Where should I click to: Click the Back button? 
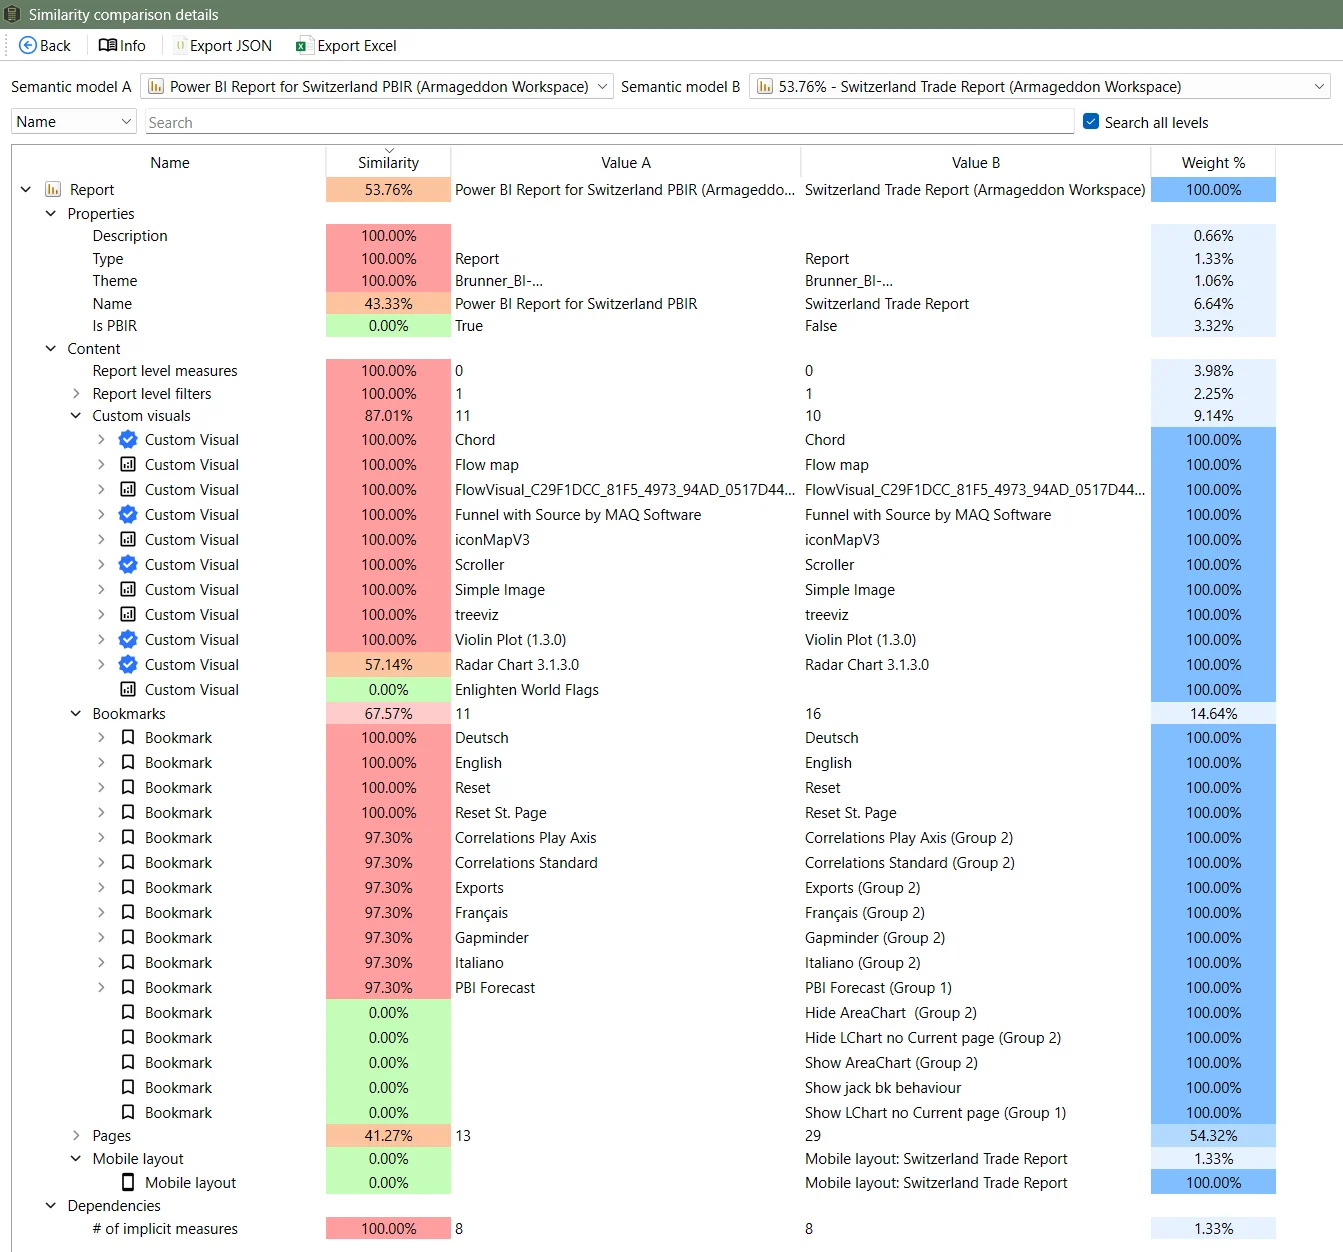[x=45, y=45]
